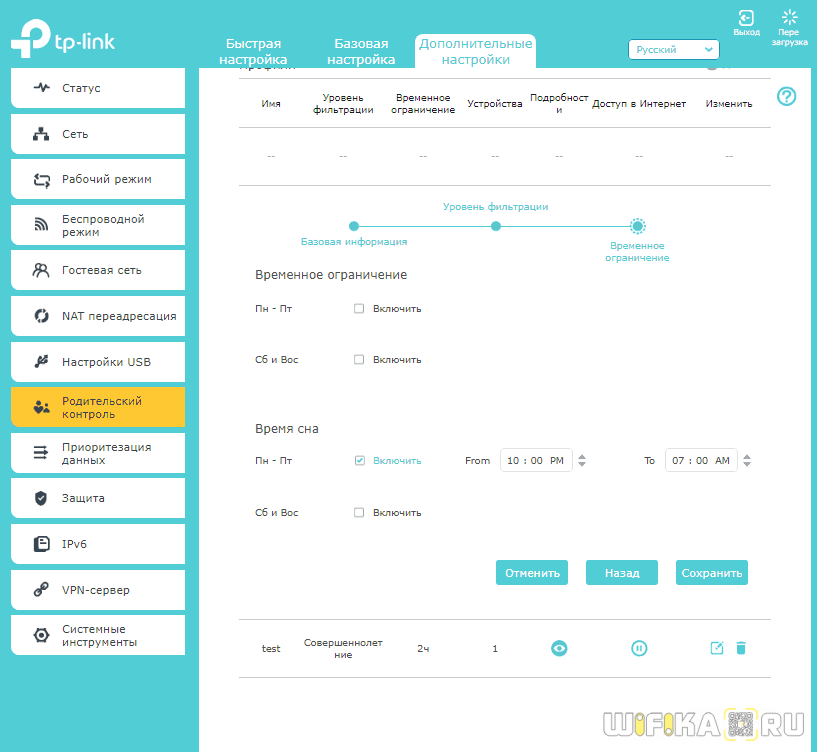Click the Сохранить button
Viewport: 817px width, 752px height.
[x=711, y=573]
